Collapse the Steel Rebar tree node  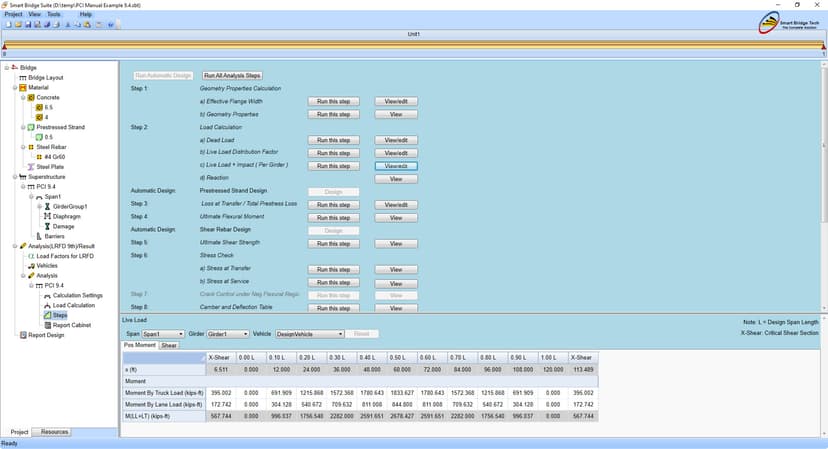23,147
